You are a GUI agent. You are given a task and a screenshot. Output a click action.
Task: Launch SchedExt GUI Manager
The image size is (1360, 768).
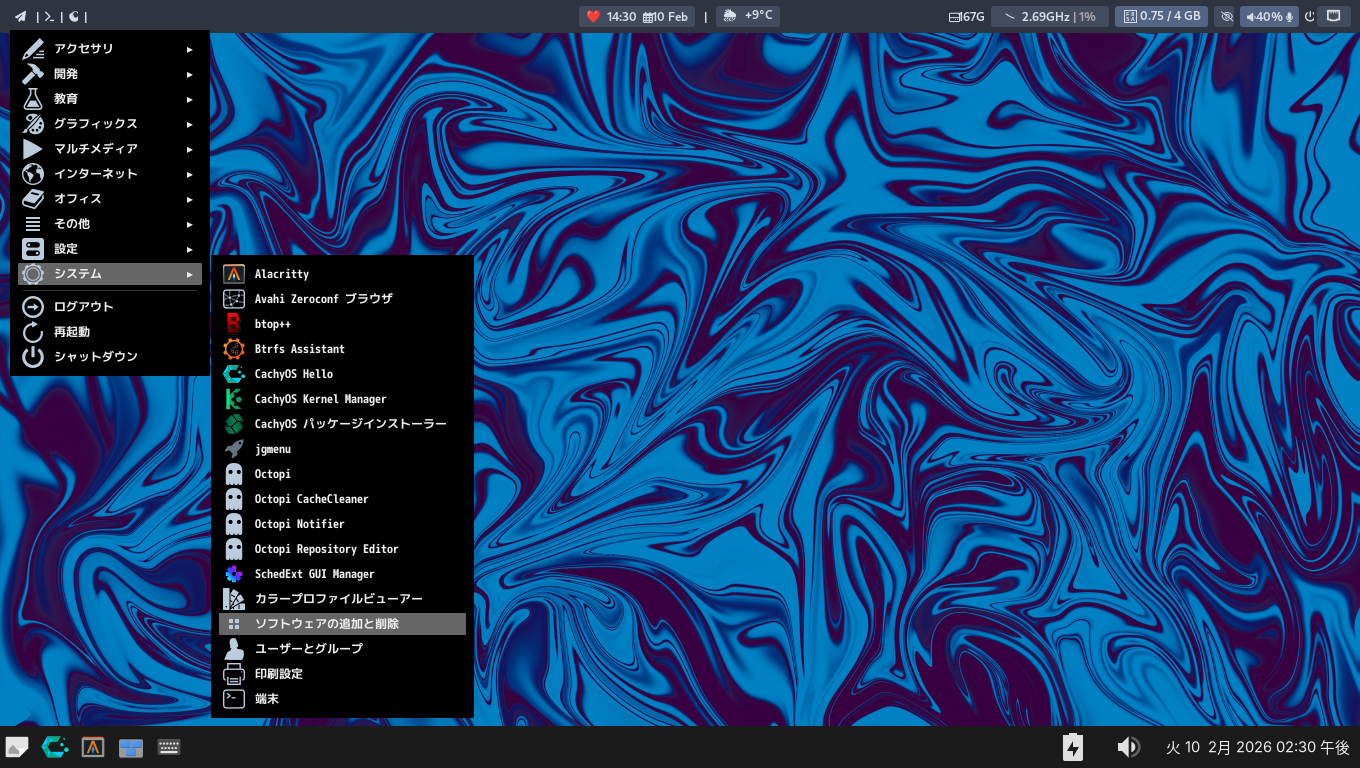coord(314,574)
